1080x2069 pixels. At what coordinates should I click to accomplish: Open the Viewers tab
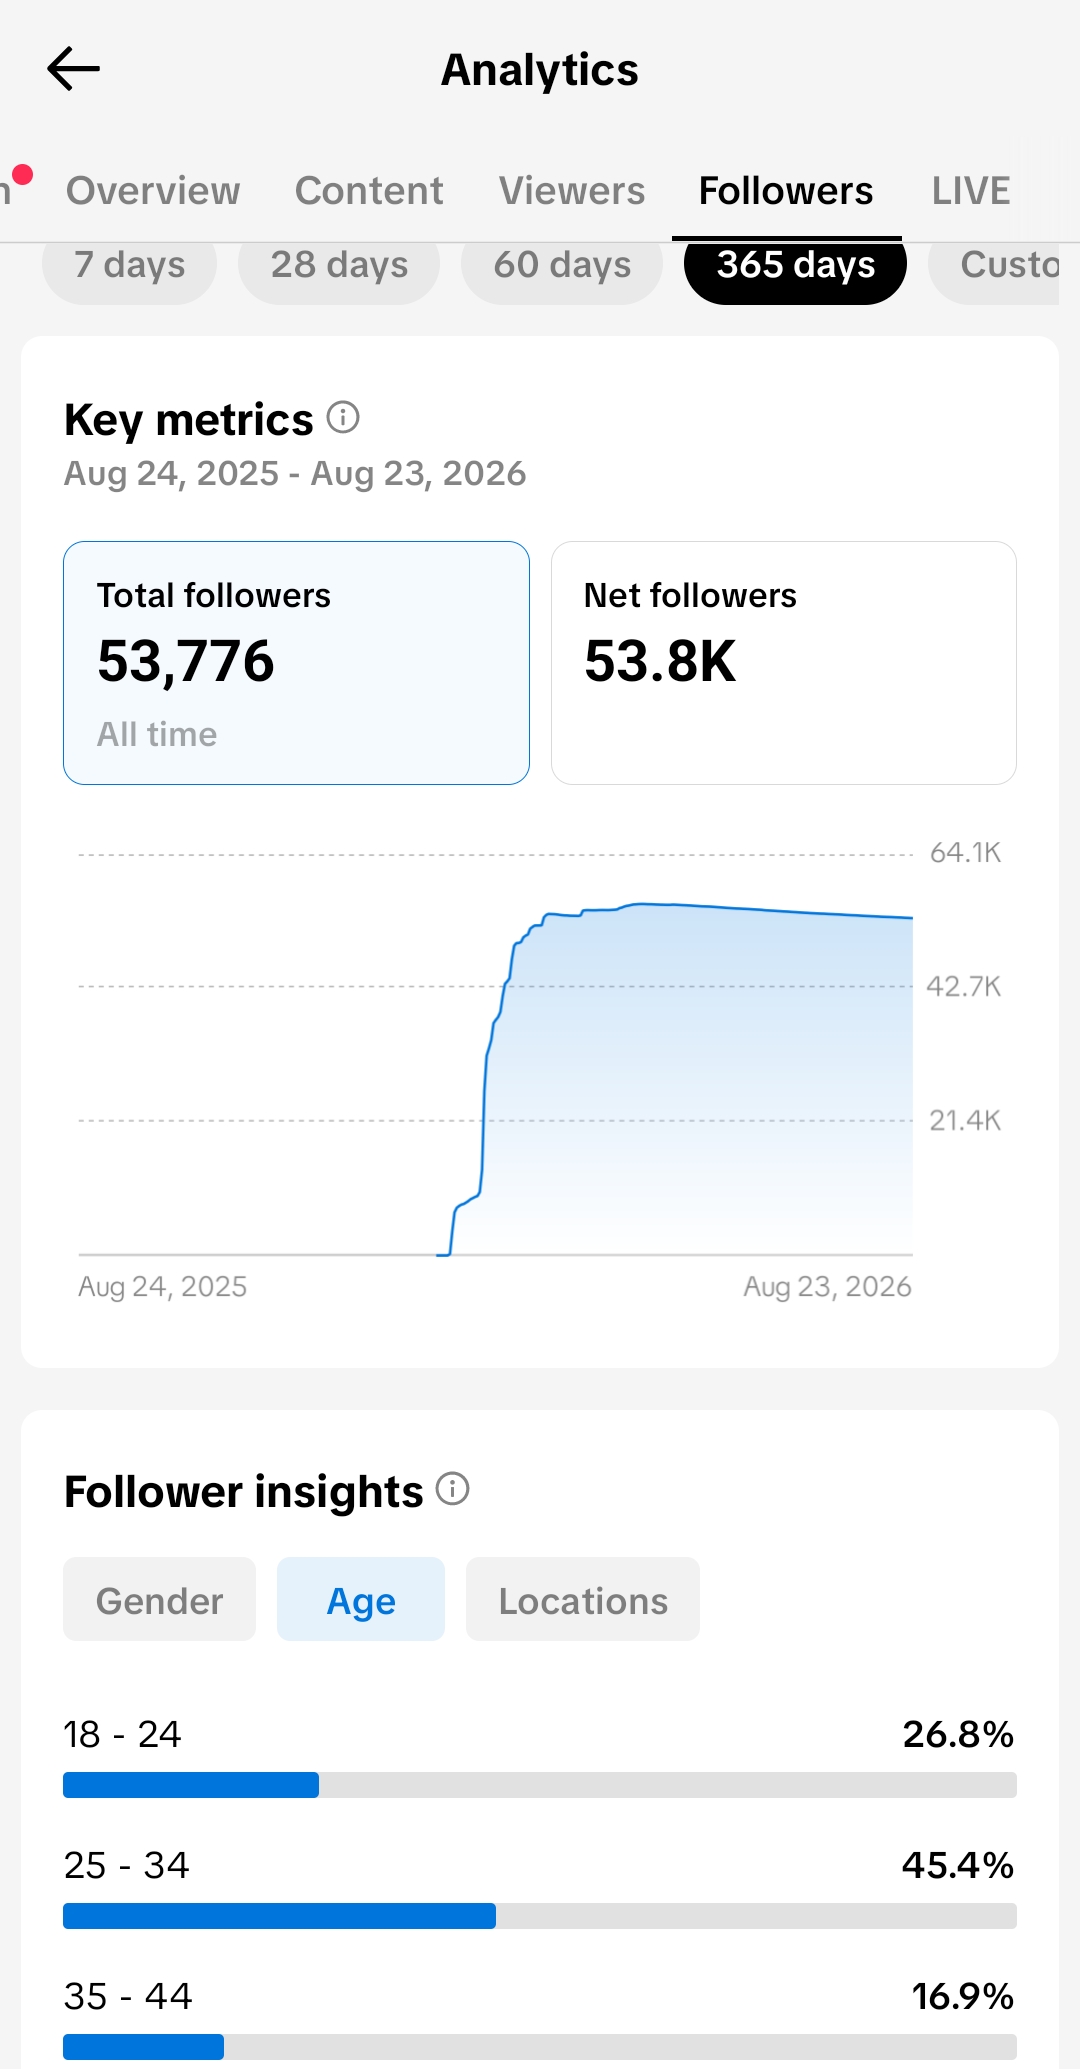572,190
